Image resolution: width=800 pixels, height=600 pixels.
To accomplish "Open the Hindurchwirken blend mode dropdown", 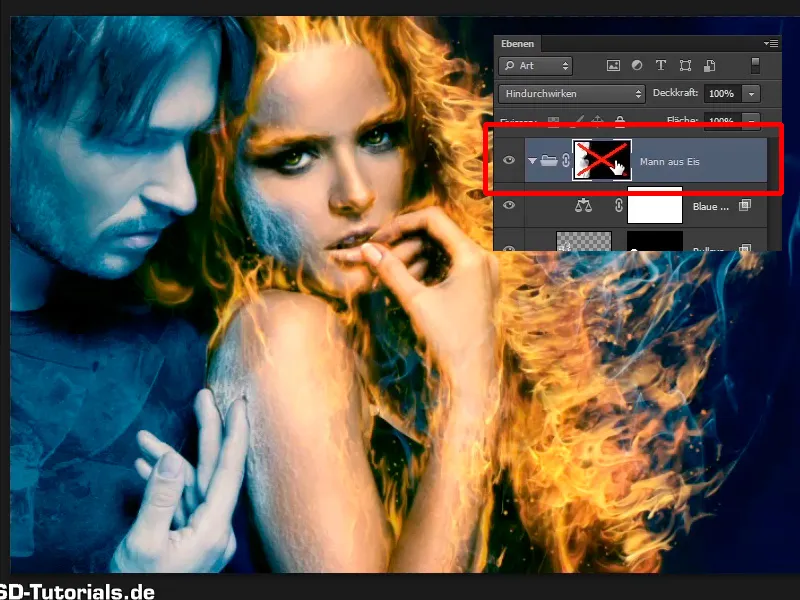I will pyautogui.click(x=572, y=93).
